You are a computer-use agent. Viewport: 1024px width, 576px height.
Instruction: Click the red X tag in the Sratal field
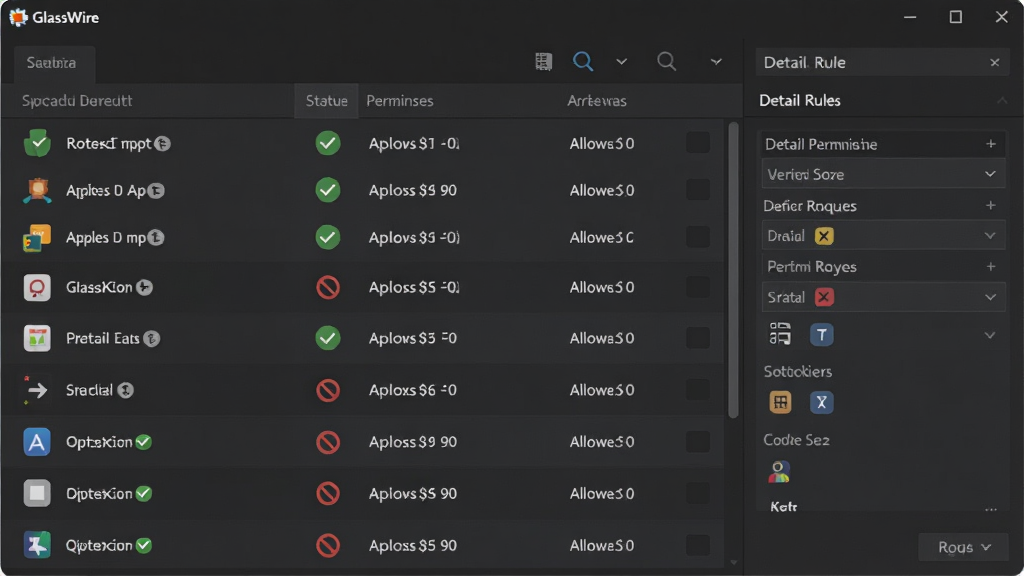click(824, 297)
